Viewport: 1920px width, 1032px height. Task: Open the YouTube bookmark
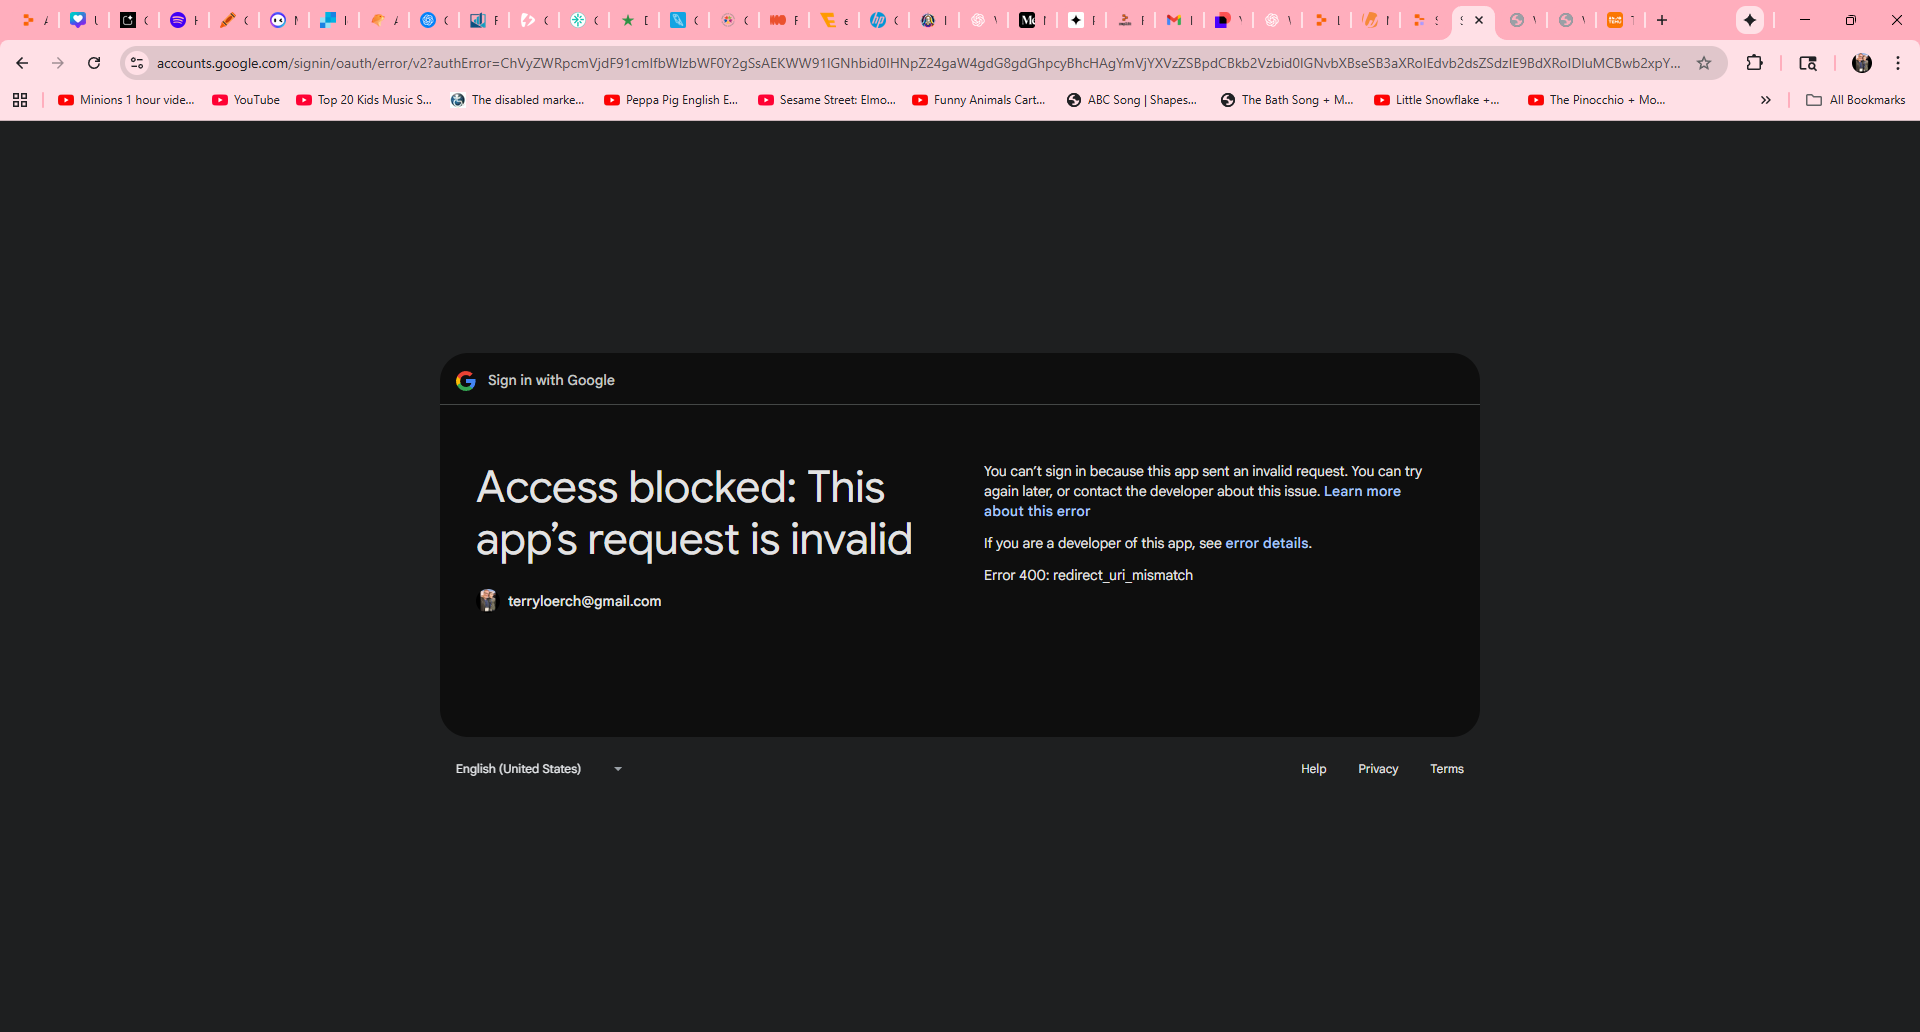[x=246, y=100]
